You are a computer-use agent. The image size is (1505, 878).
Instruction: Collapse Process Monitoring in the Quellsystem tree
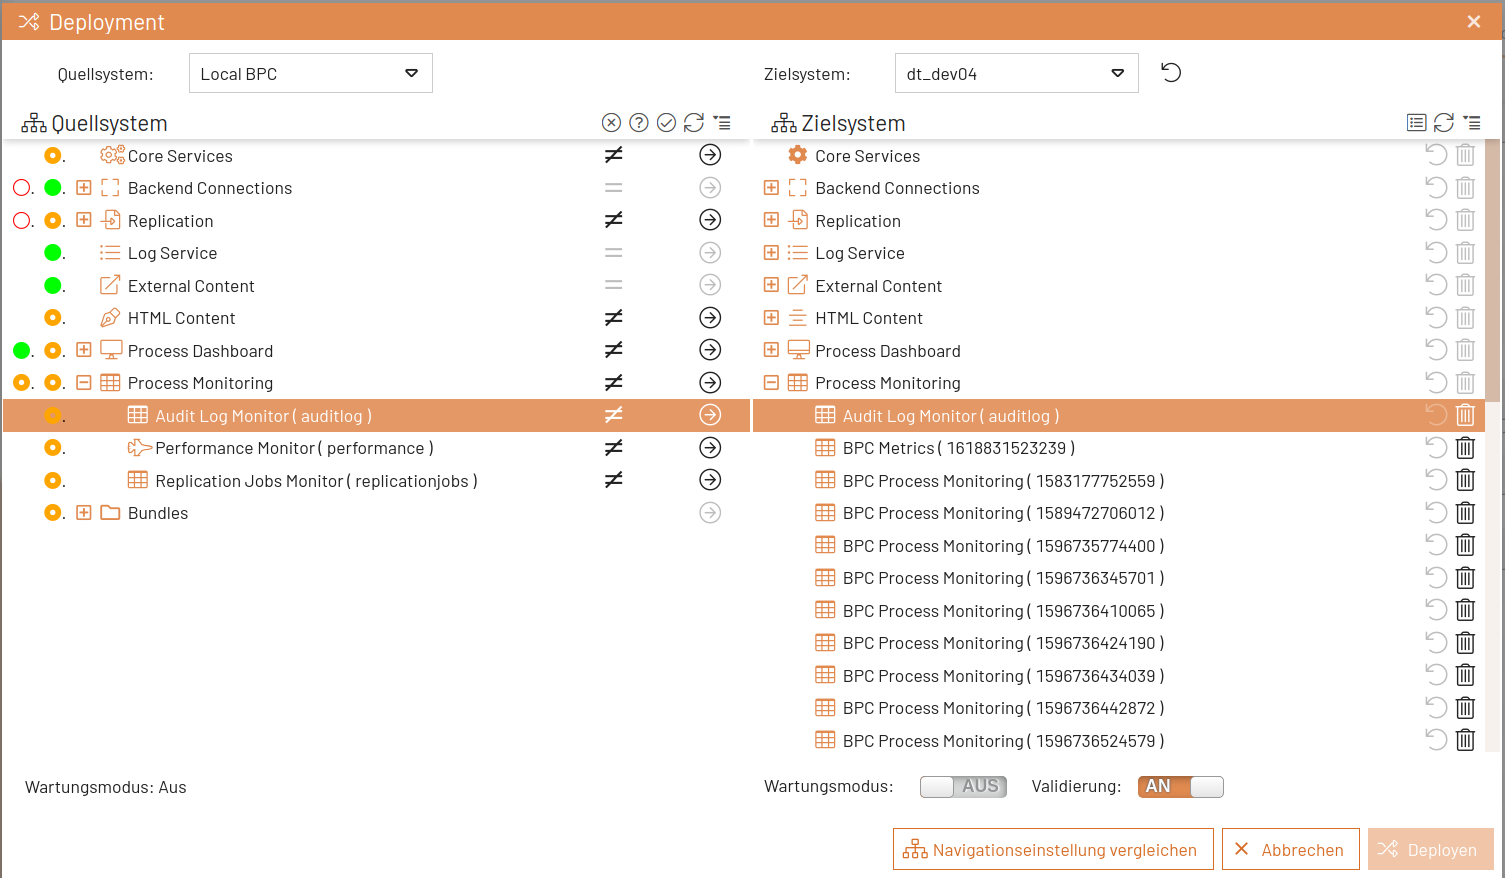pos(84,382)
